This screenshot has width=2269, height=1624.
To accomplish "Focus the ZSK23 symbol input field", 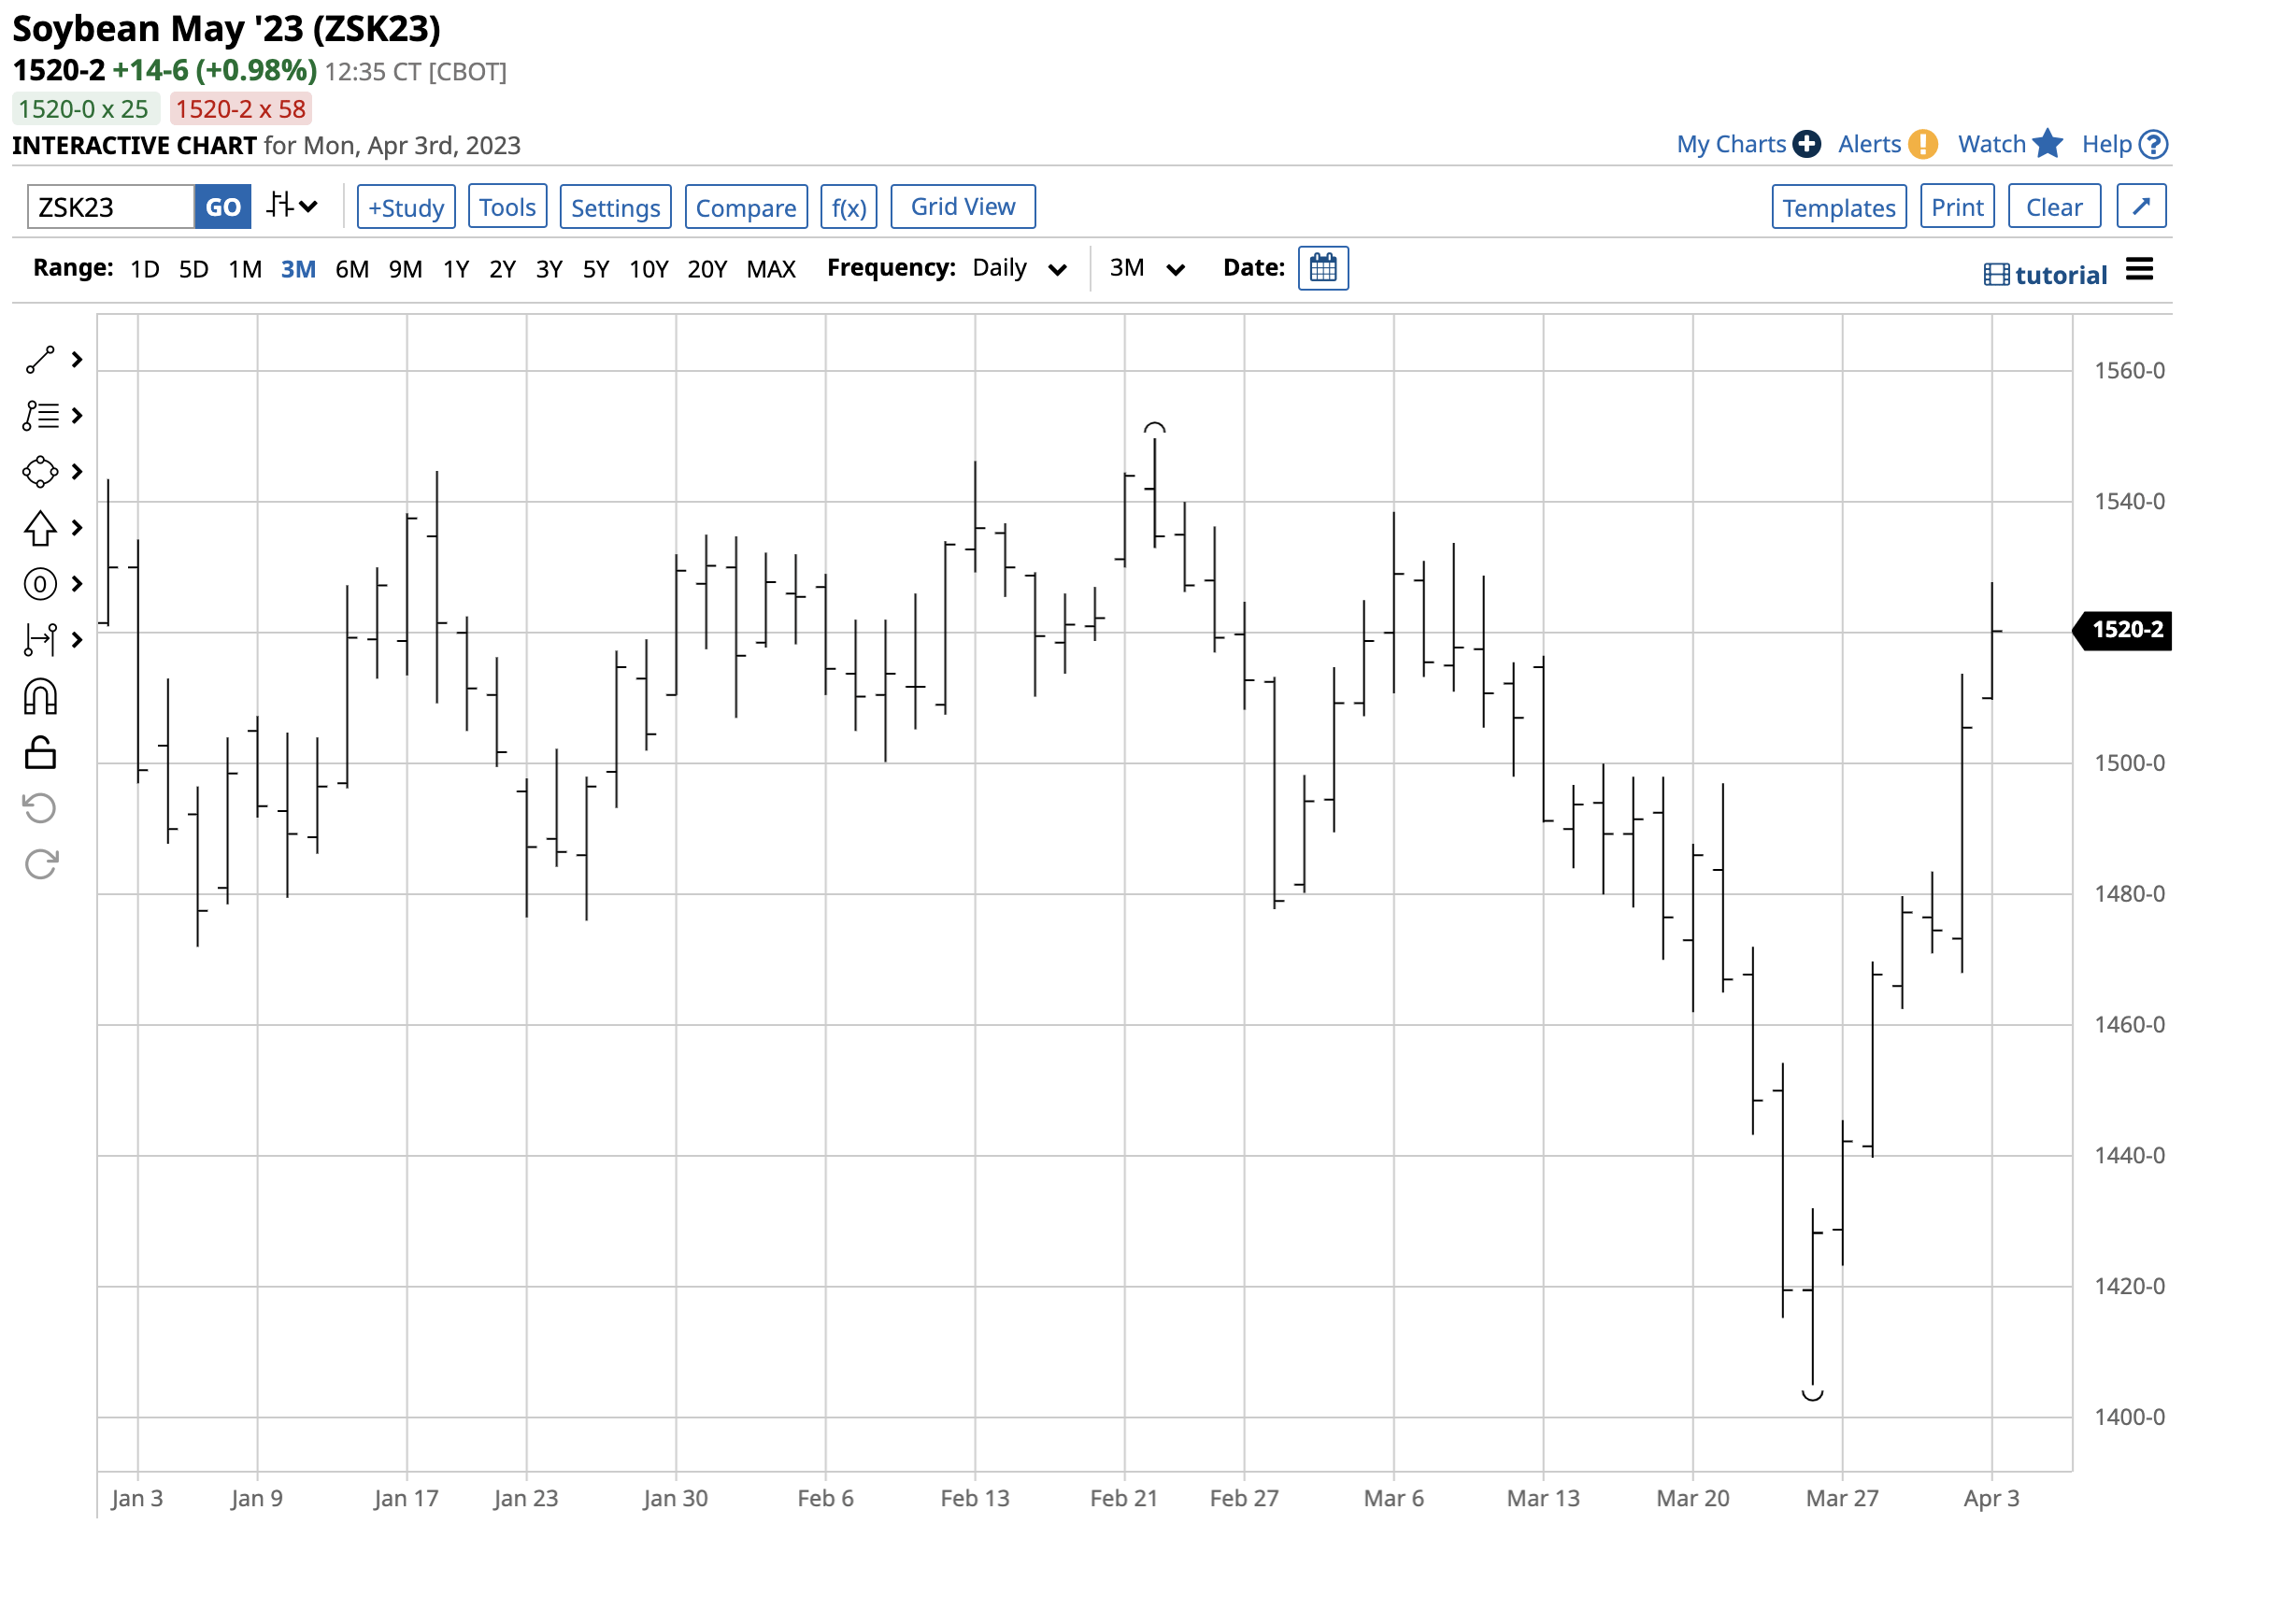I will 110,207.
